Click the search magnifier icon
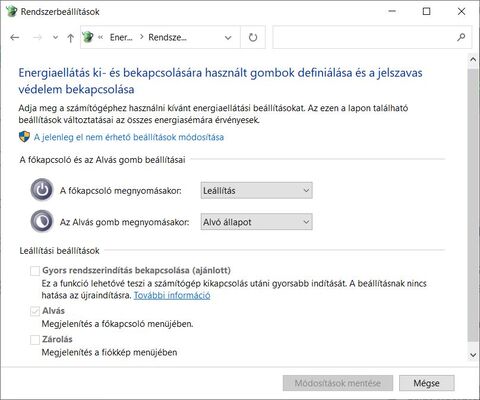 tap(461, 37)
